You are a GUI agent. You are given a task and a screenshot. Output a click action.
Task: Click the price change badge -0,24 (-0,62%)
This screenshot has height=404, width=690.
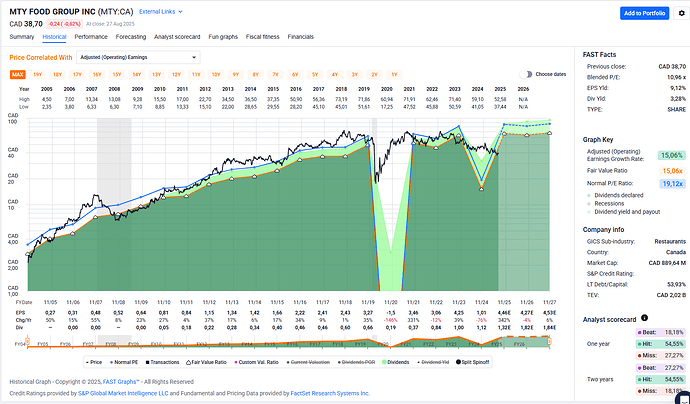[64, 24]
